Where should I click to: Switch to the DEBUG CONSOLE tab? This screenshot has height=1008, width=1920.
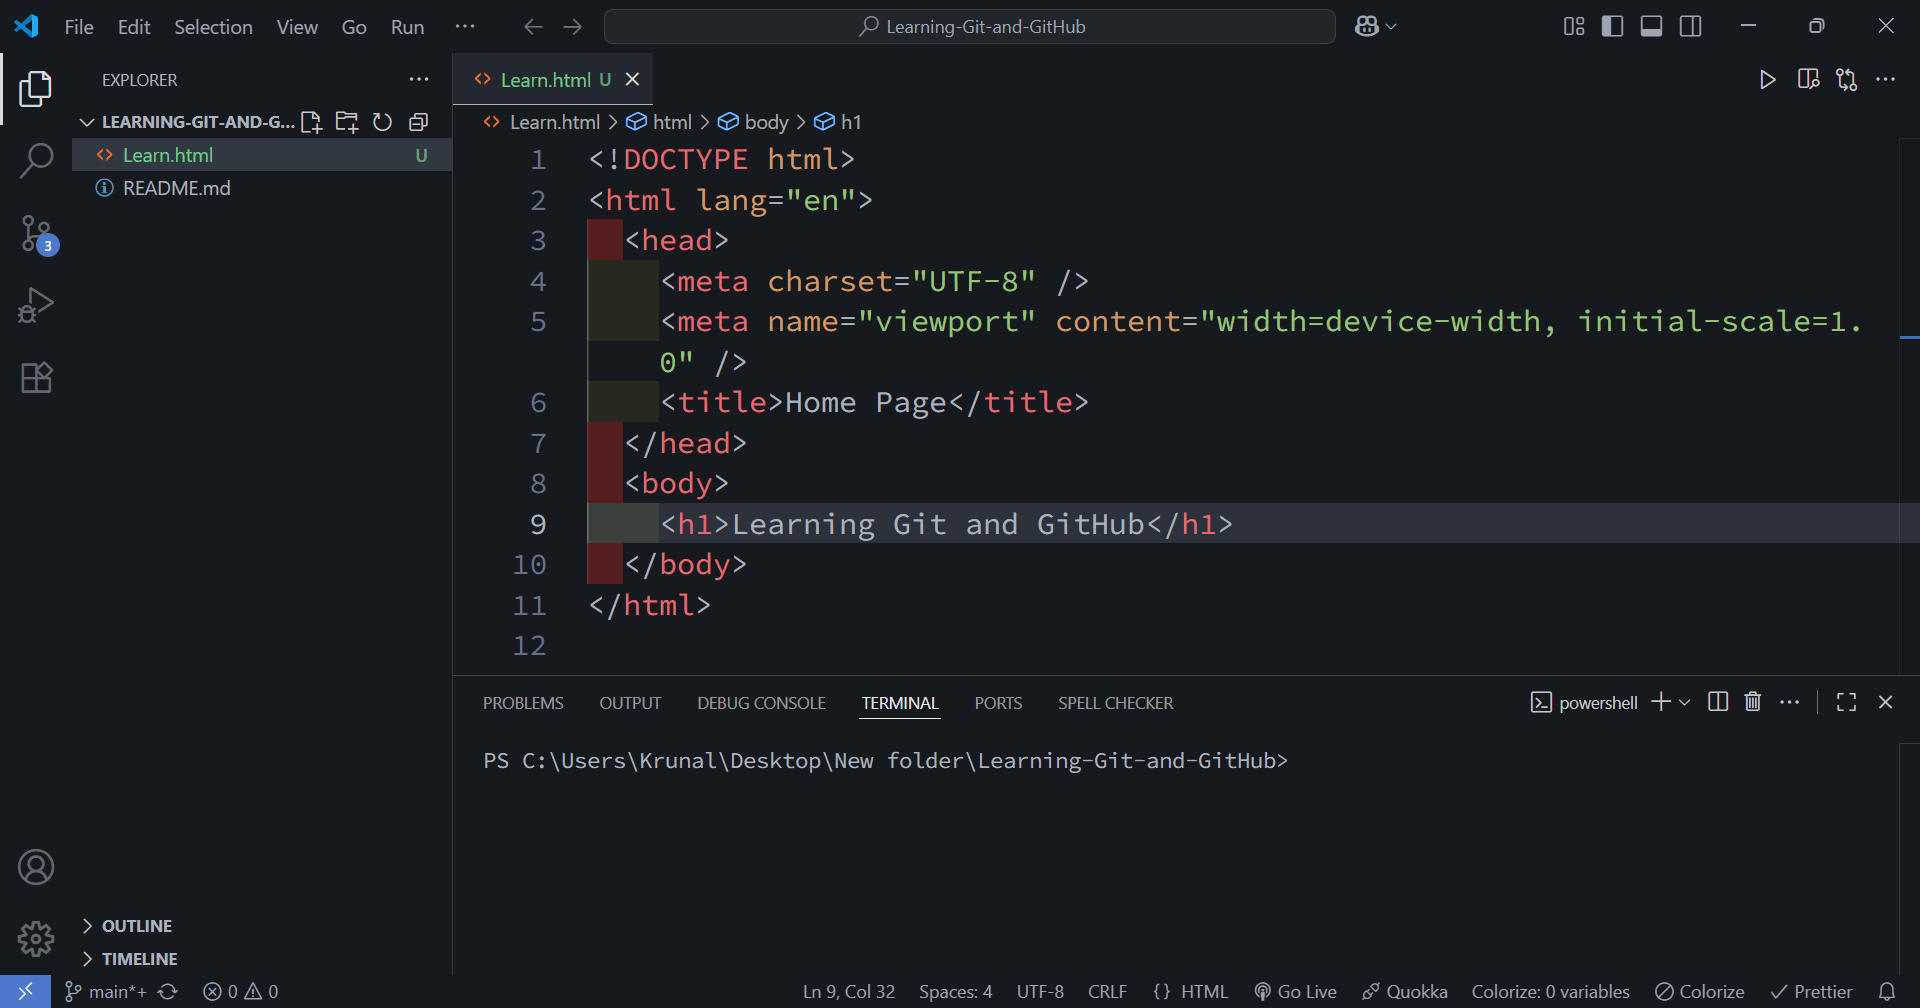click(x=761, y=703)
